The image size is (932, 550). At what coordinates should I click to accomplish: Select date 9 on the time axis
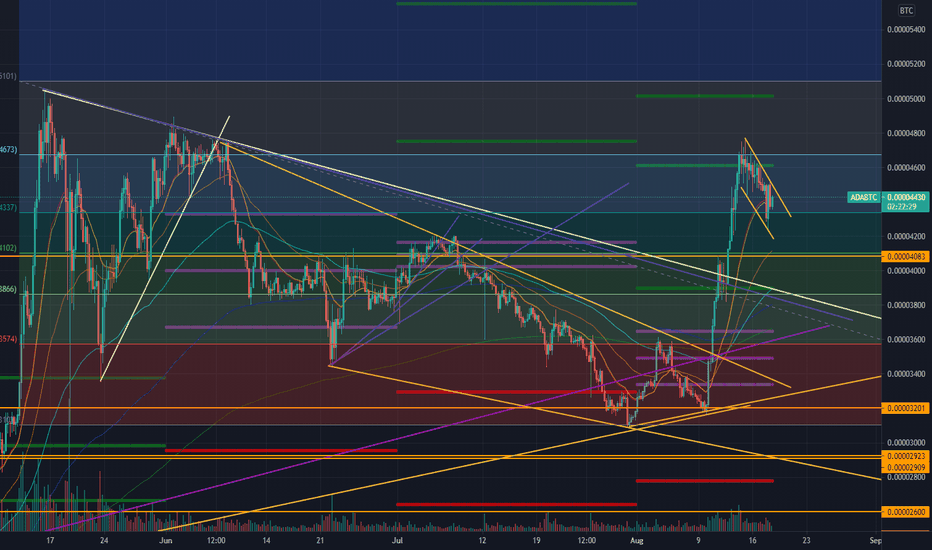pos(698,540)
